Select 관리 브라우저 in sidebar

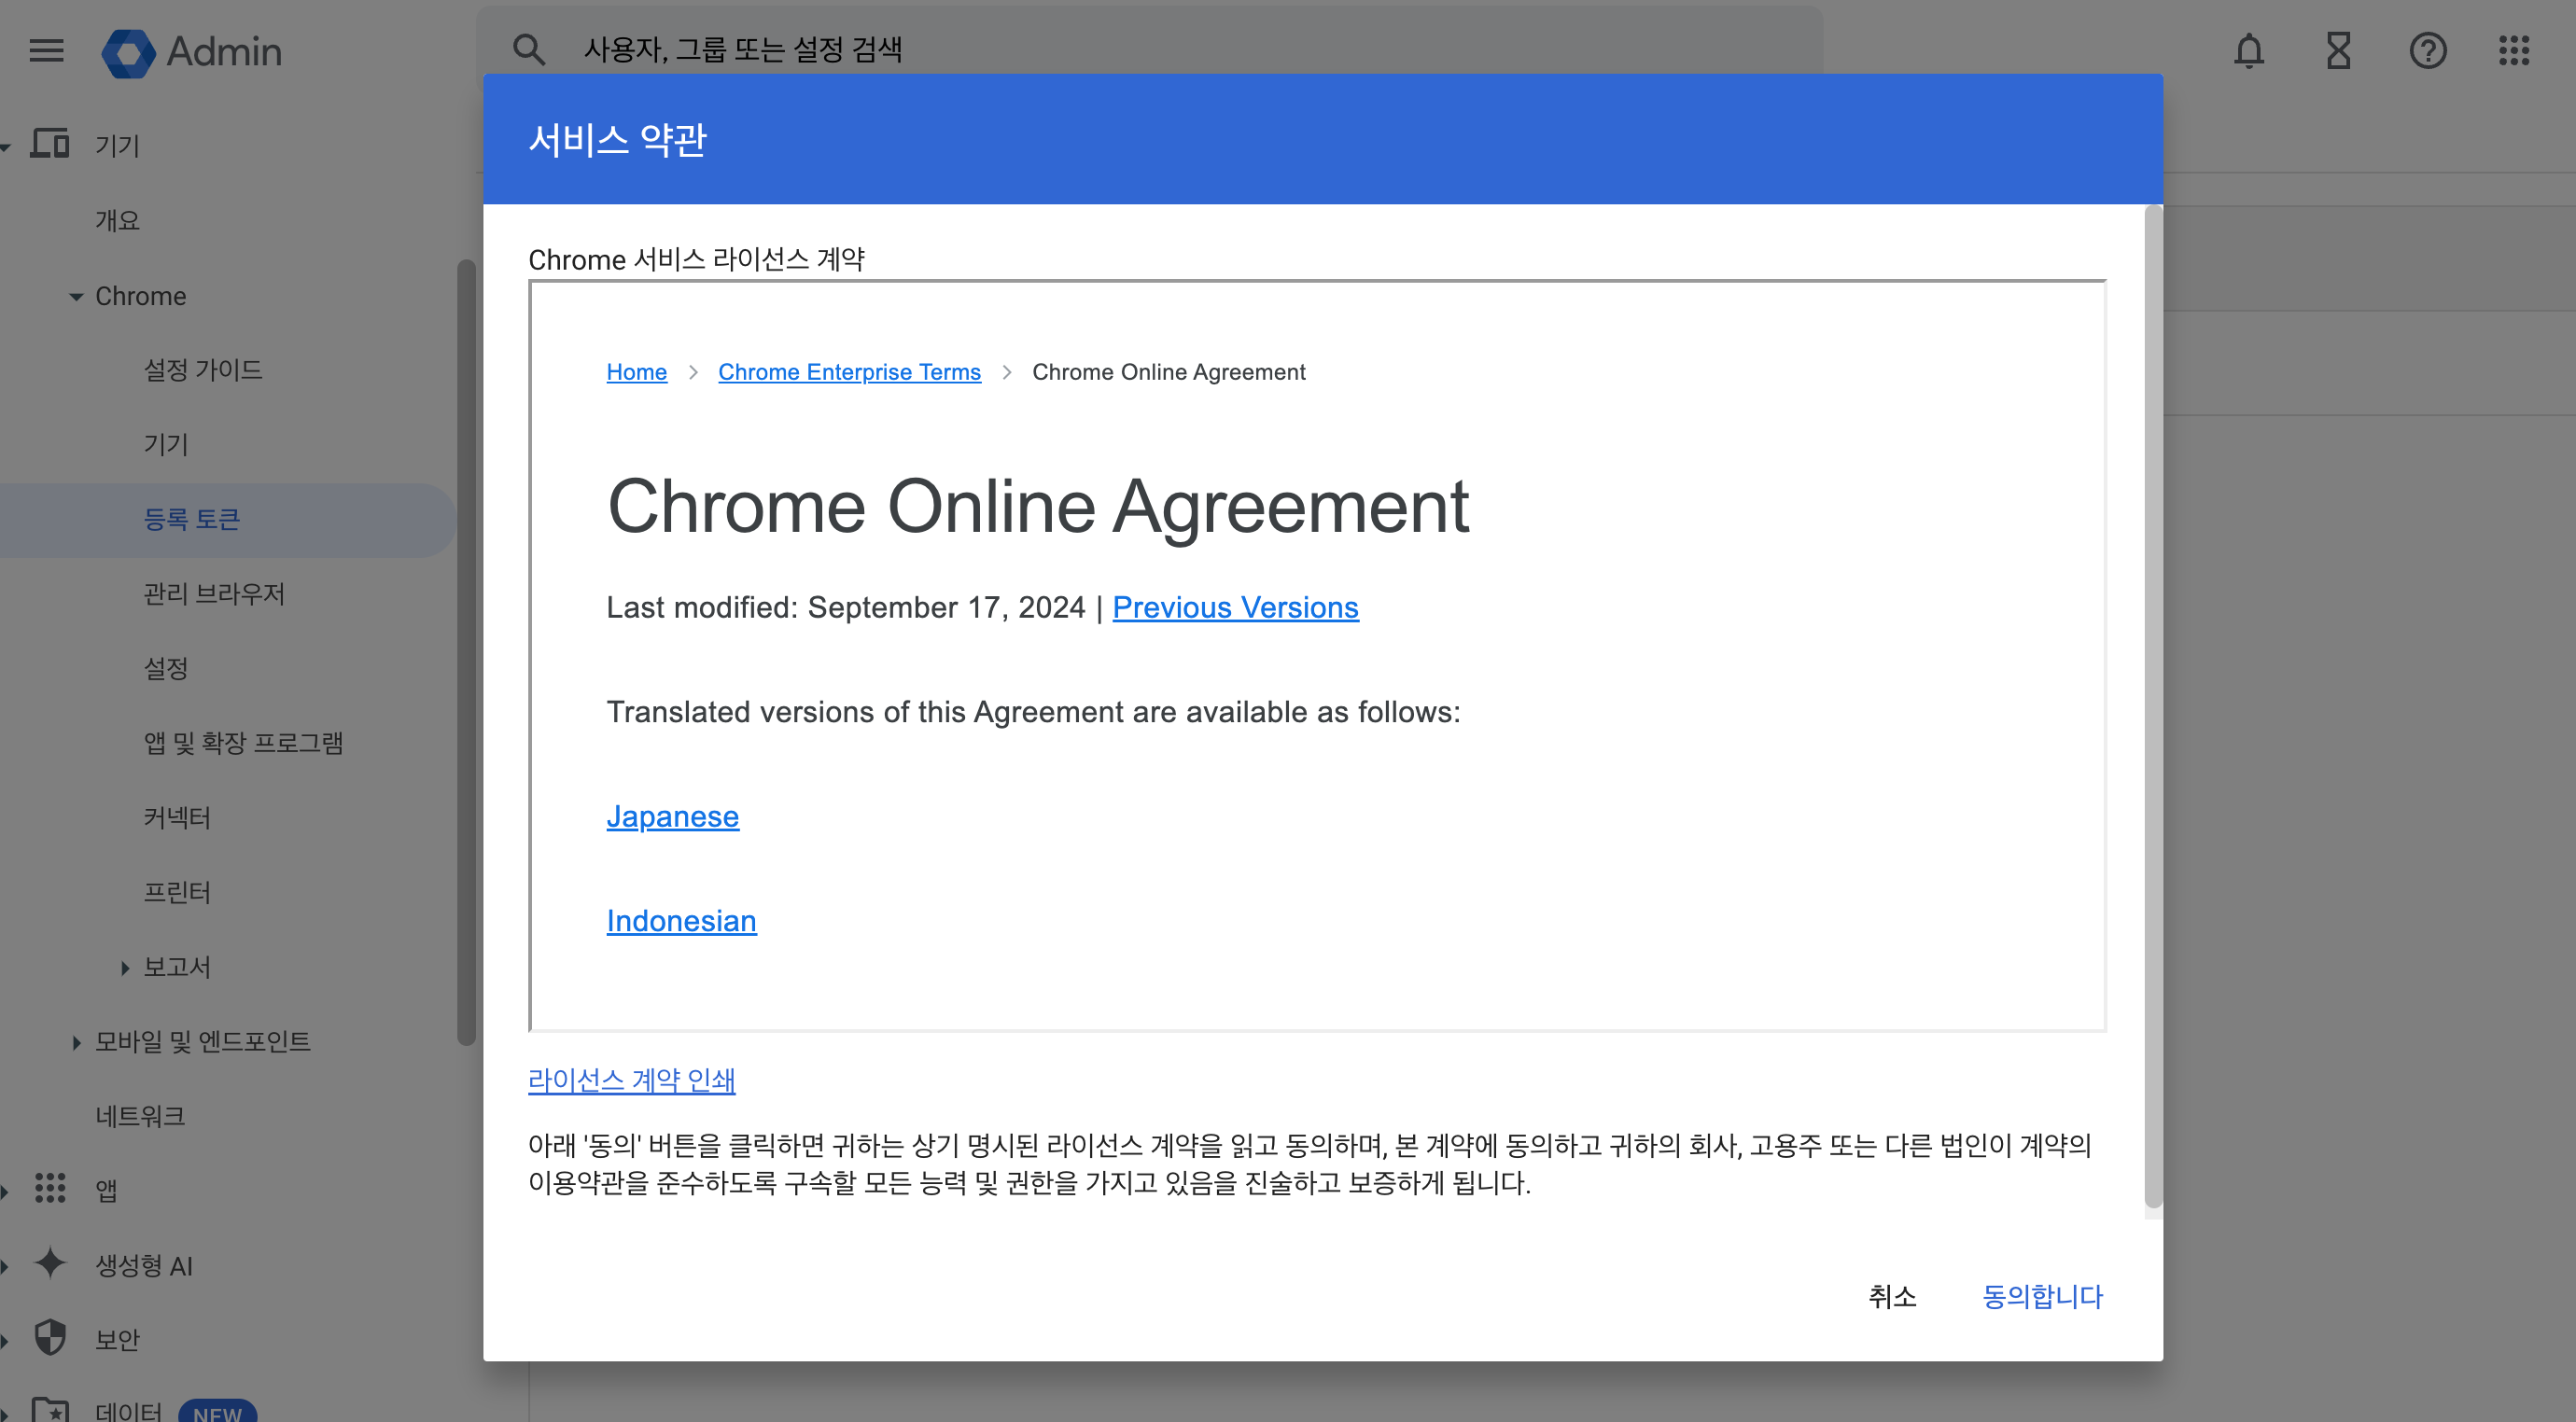(214, 594)
